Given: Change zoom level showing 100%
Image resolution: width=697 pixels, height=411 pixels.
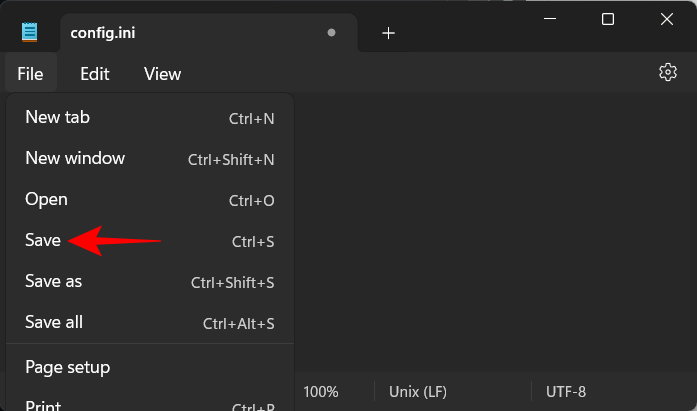Looking at the screenshot, I should 321,392.
